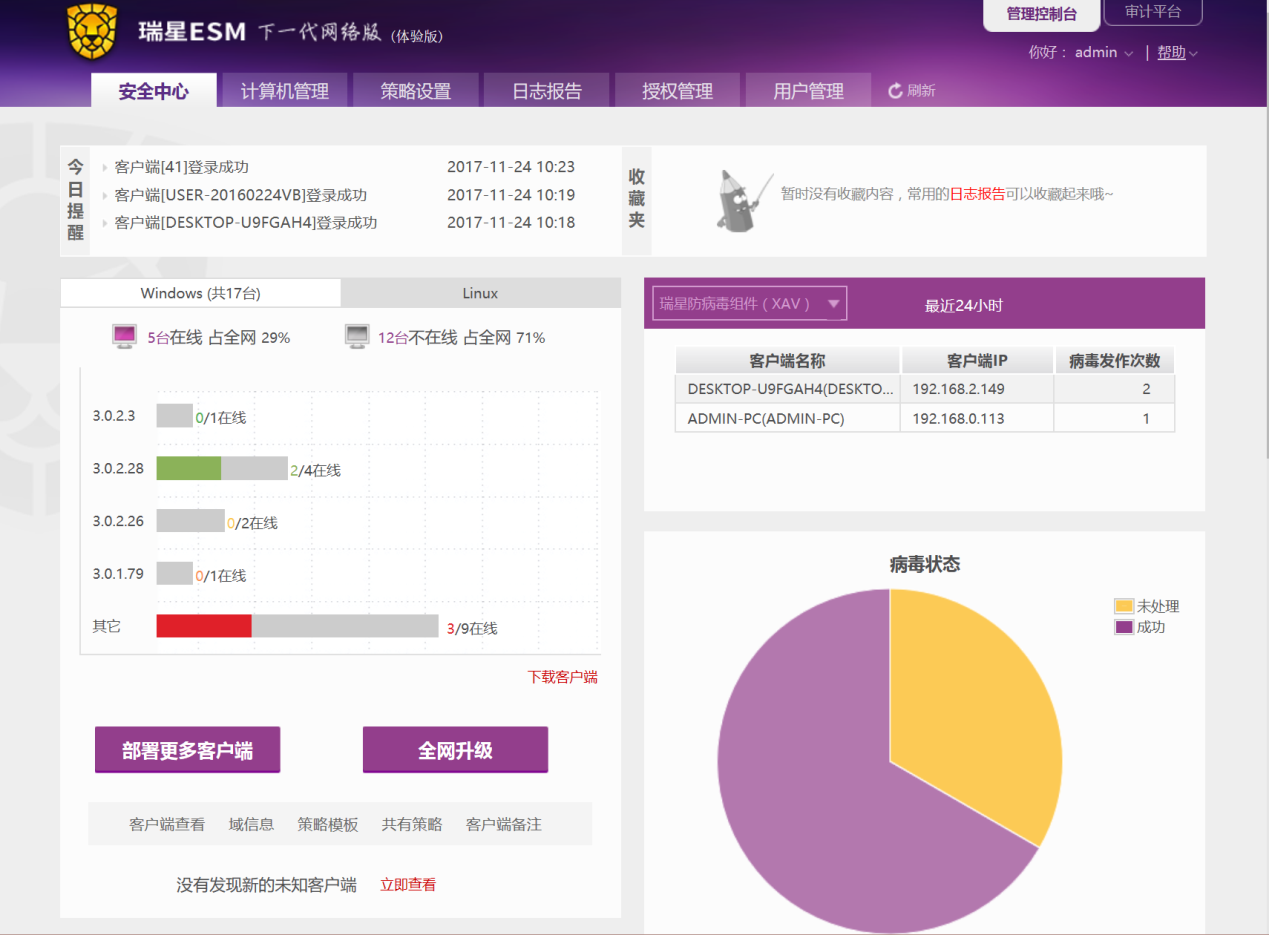Go to 日志报告 tab
This screenshot has width=1269, height=935.
[x=546, y=91]
